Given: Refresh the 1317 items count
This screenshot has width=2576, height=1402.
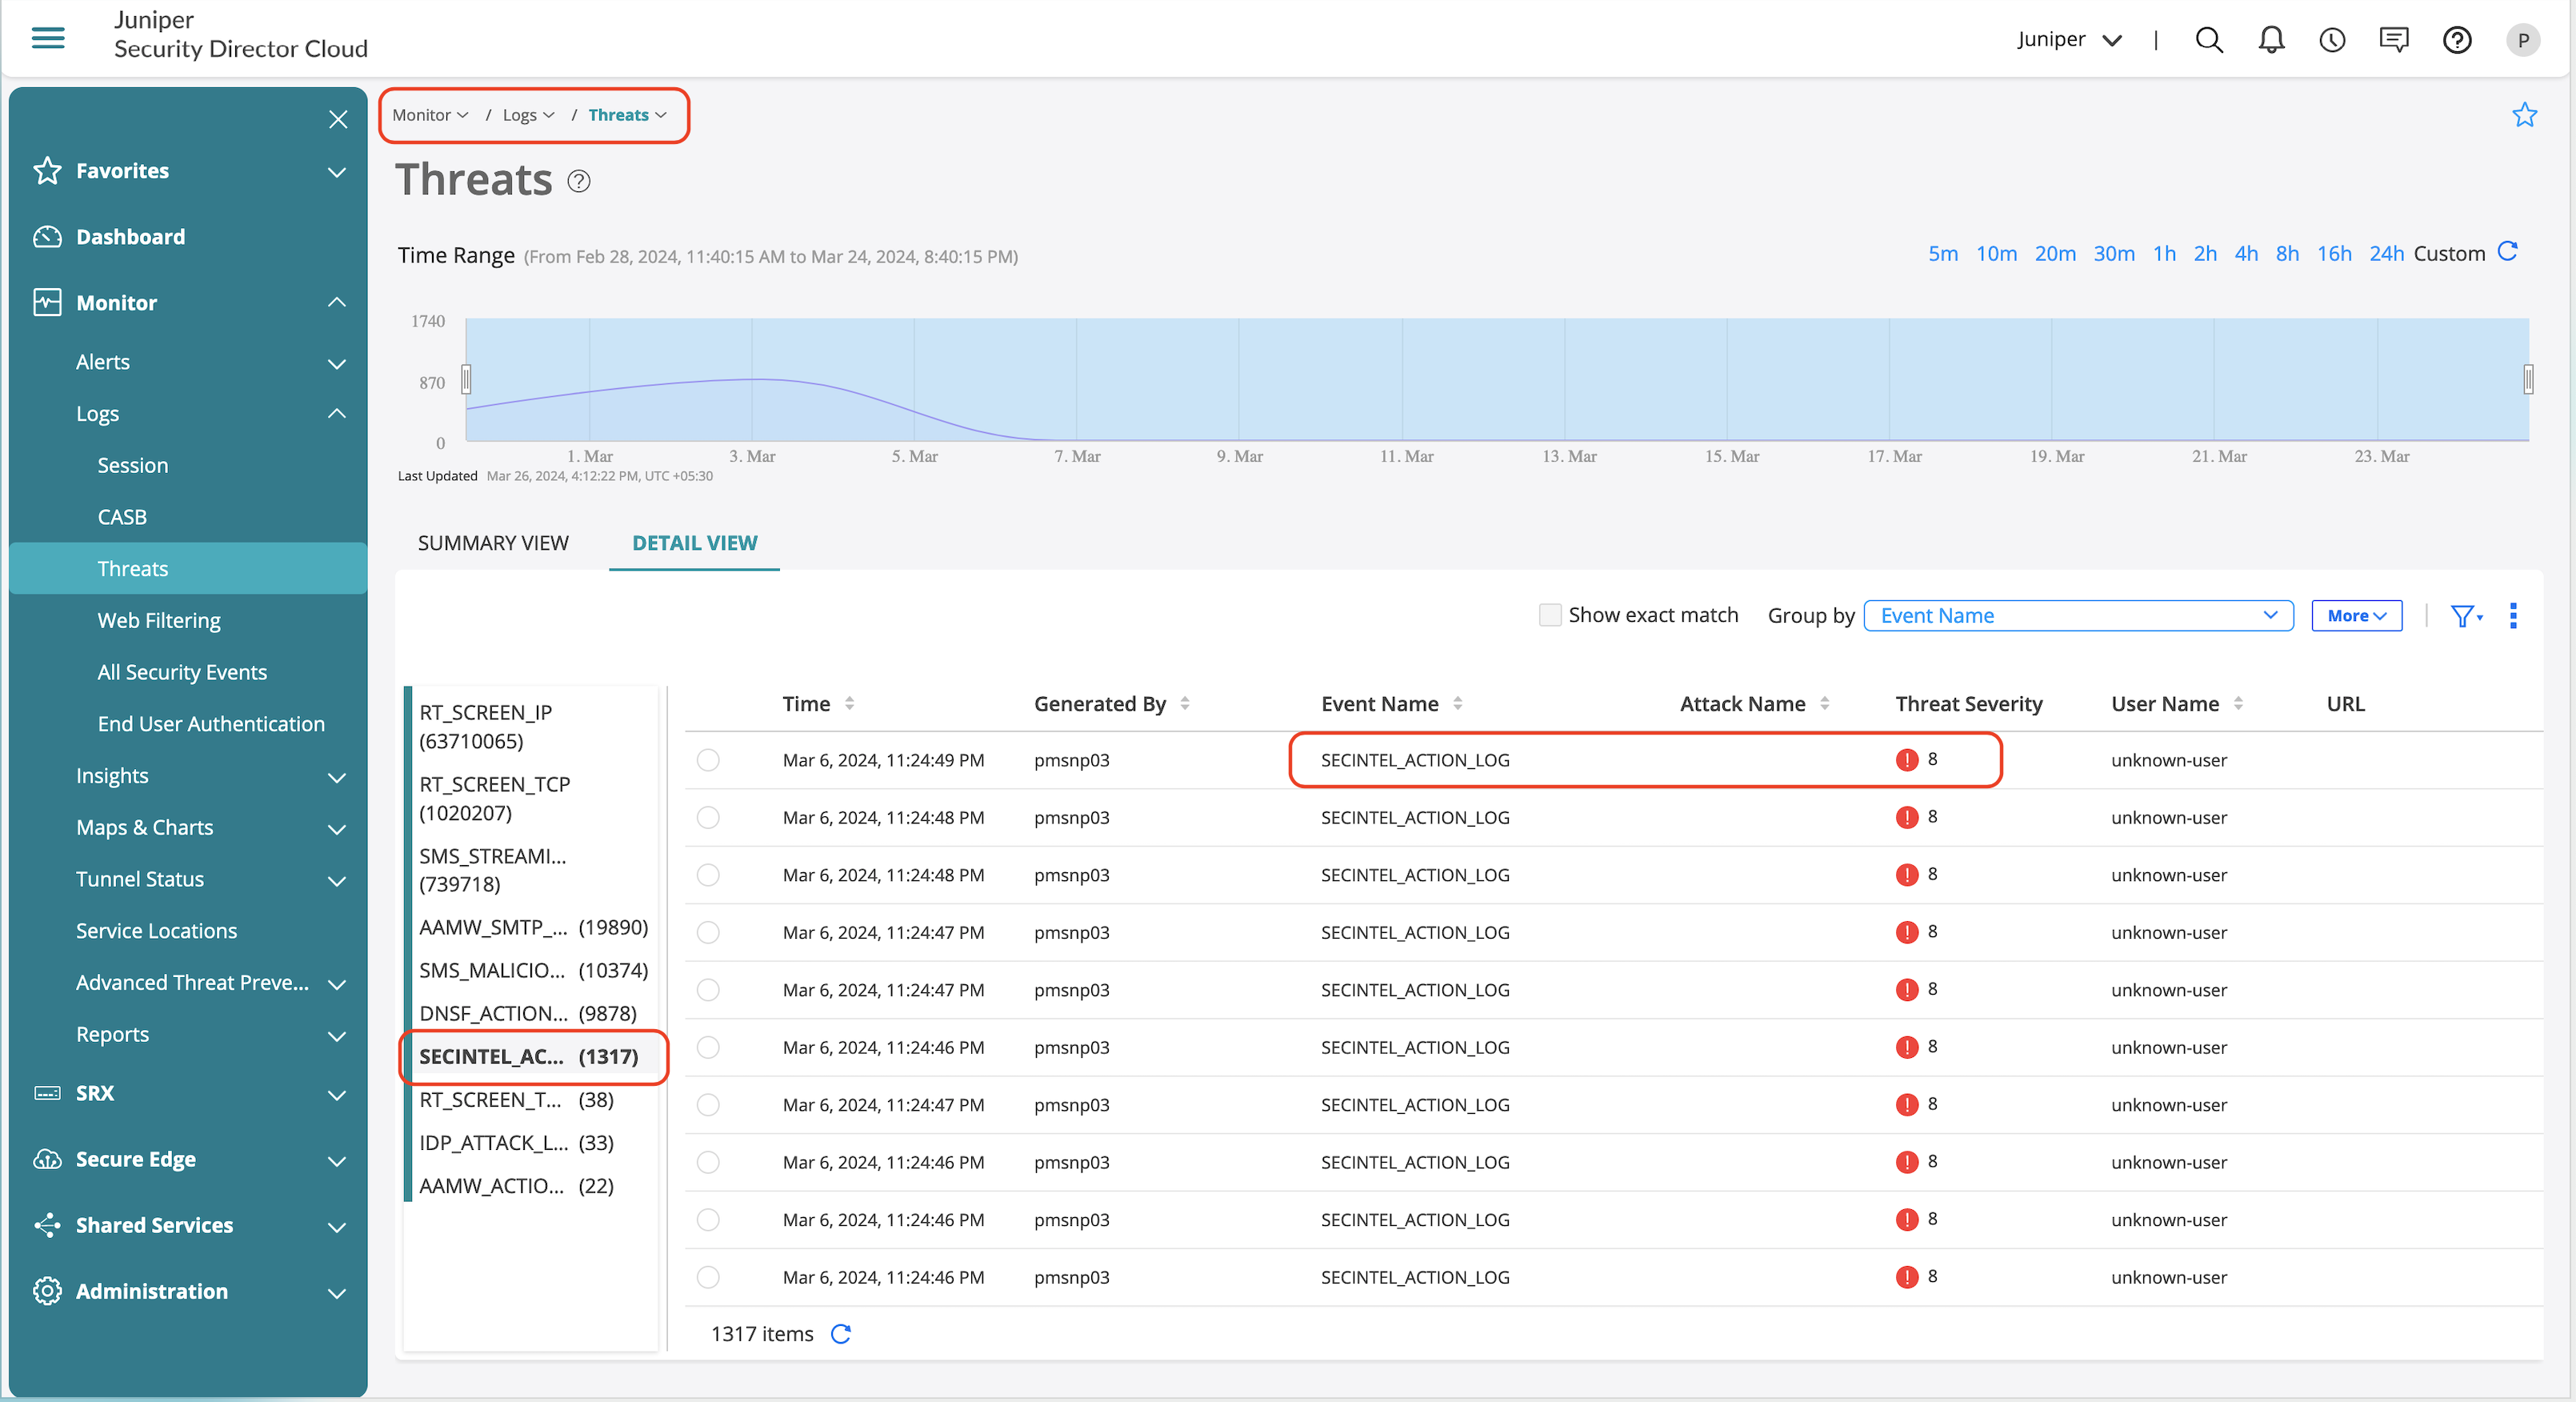Looking at the screenshot, I should pos(841,1334).
